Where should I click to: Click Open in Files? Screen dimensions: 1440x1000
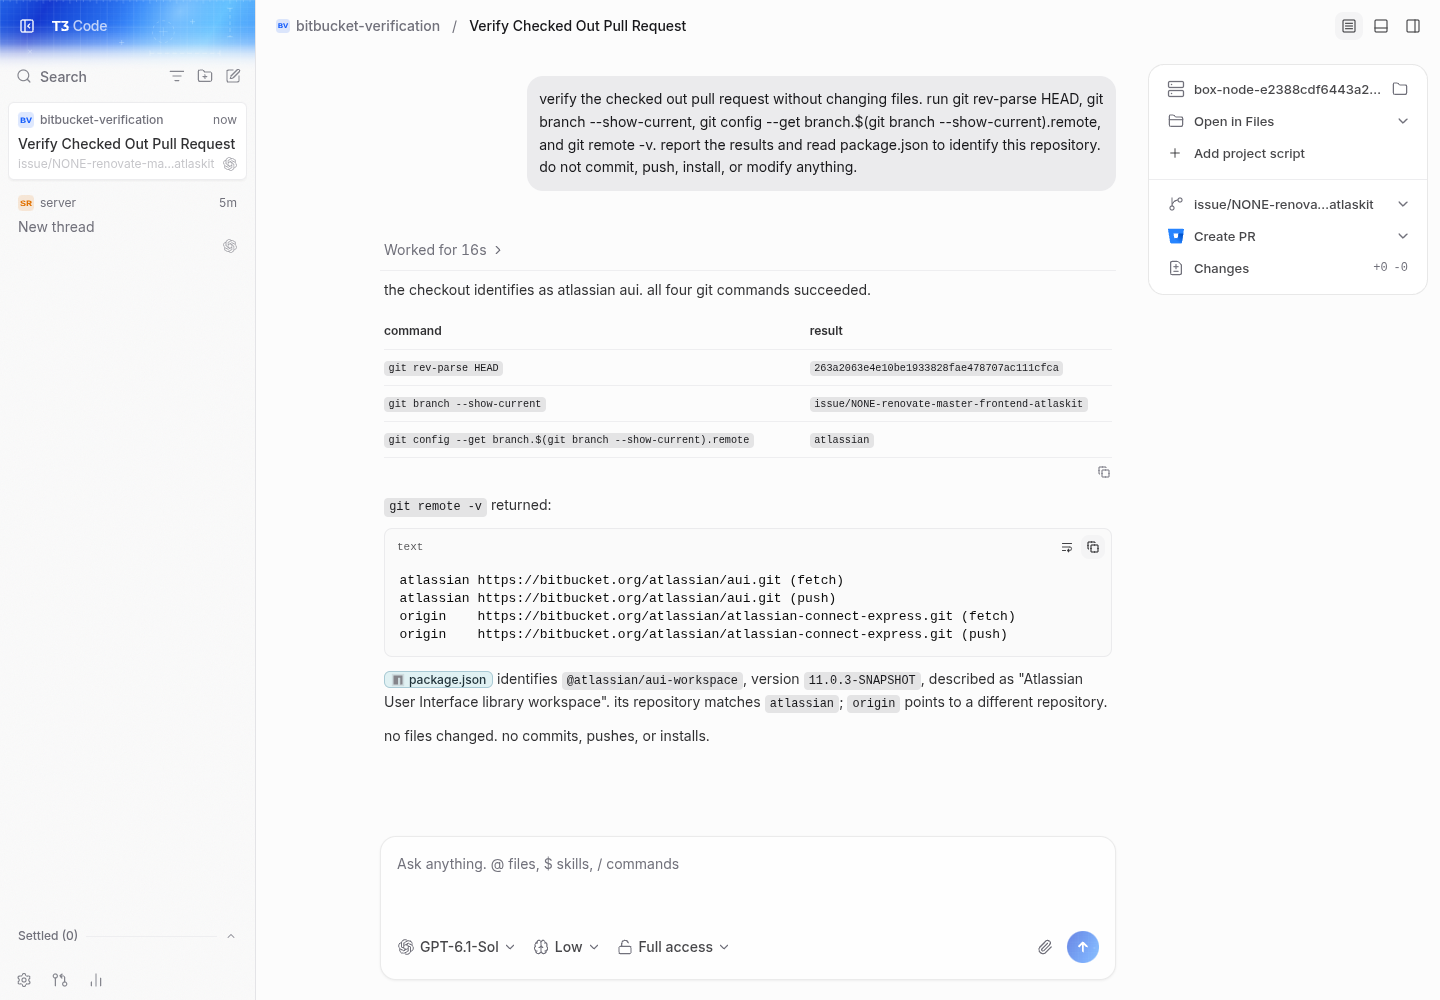point(1234,121)
